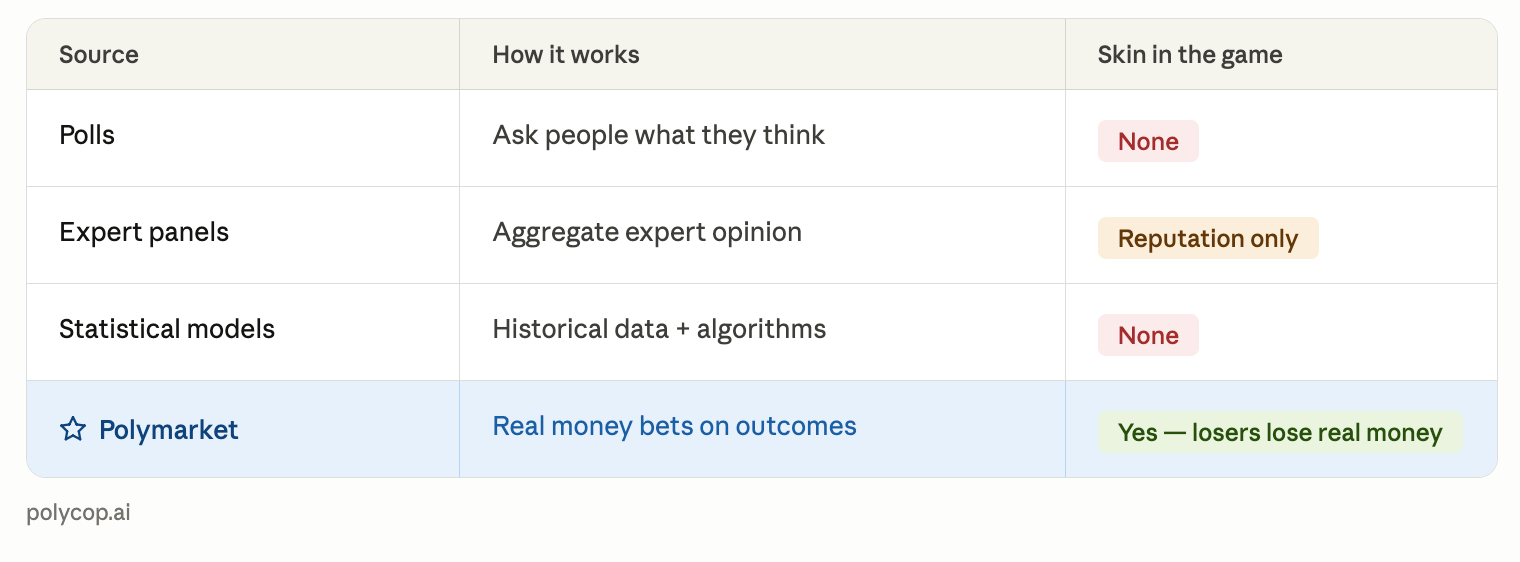
Task: Click the Reputation only badge
Action: [1208, 238]
